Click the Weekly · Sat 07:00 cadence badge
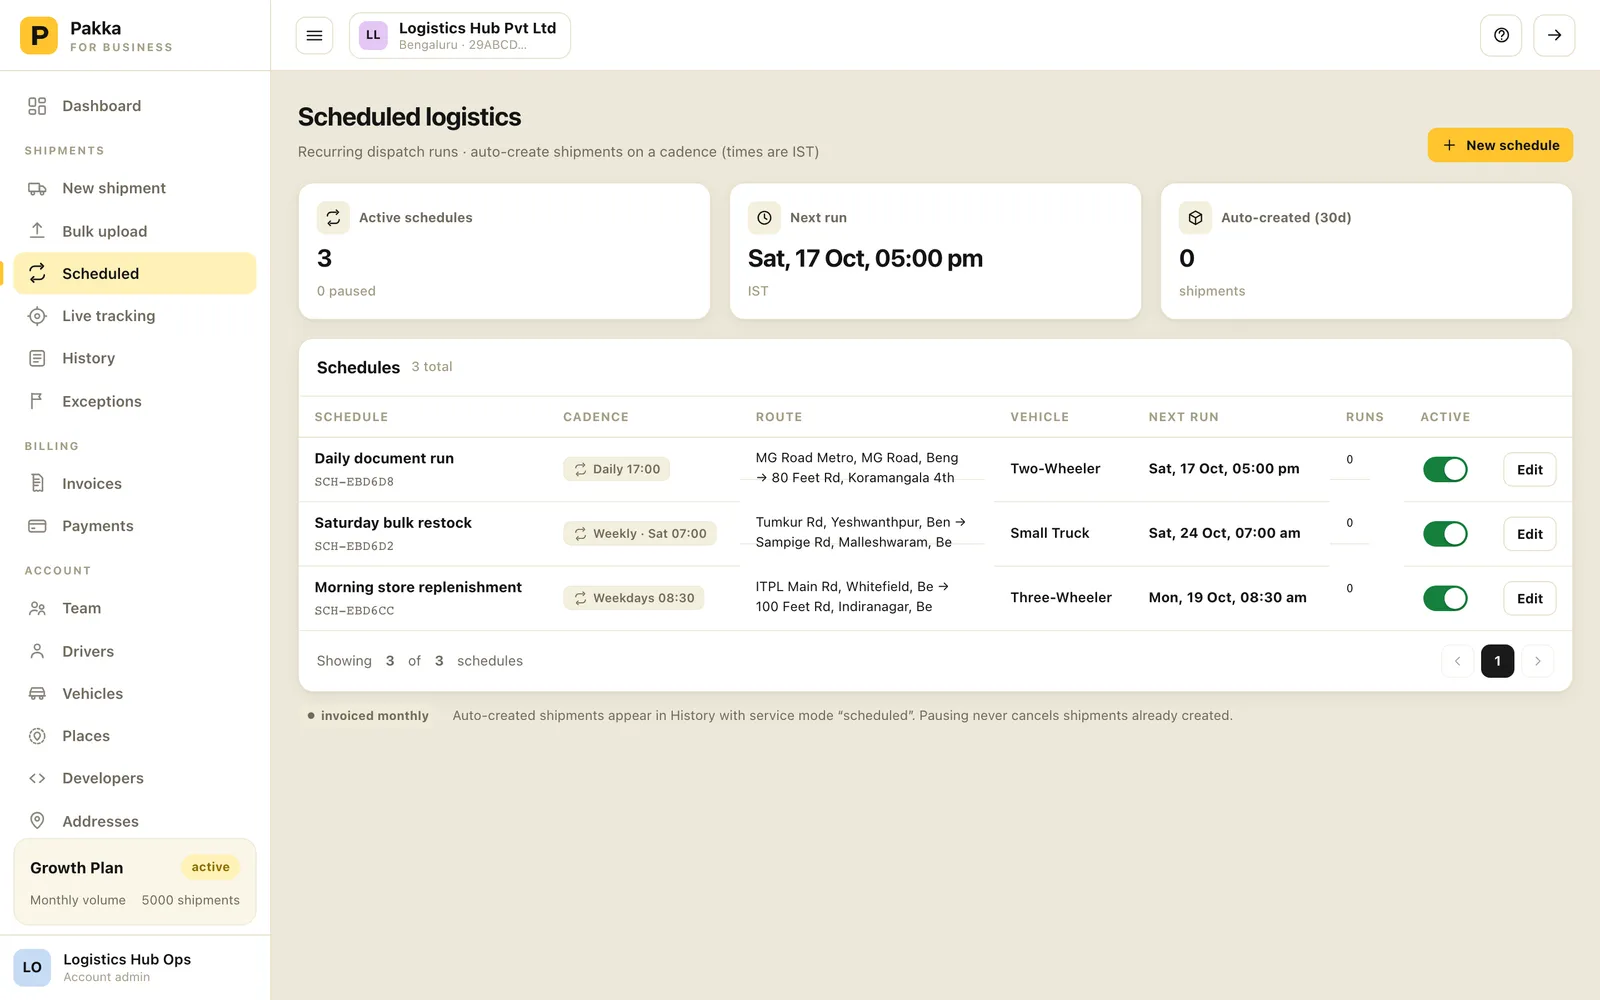The image size is (1600, 1000). [x=639, y=534]
